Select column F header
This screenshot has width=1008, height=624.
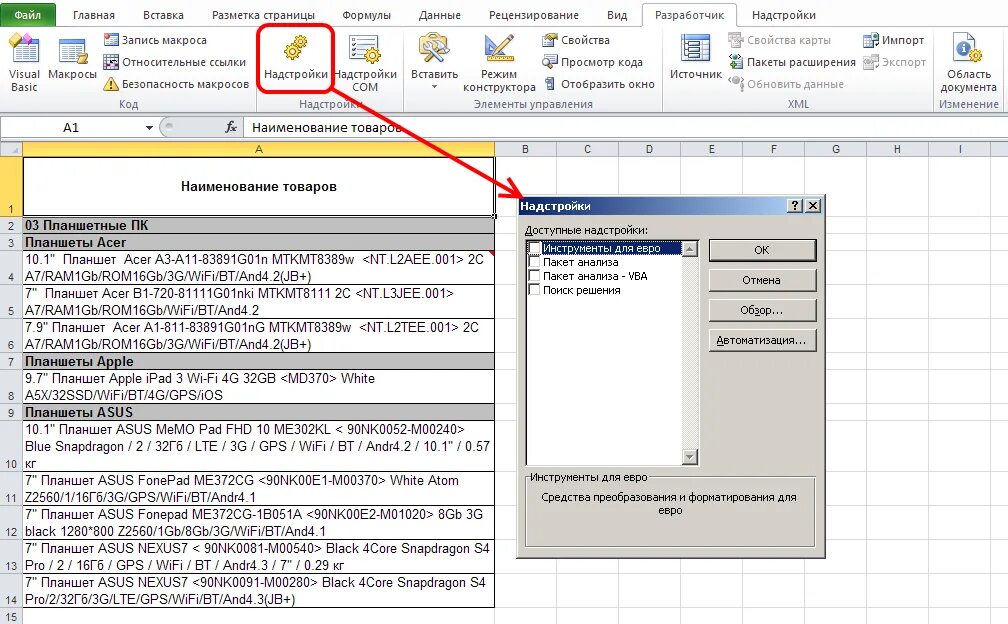click(x=773, y=149)
